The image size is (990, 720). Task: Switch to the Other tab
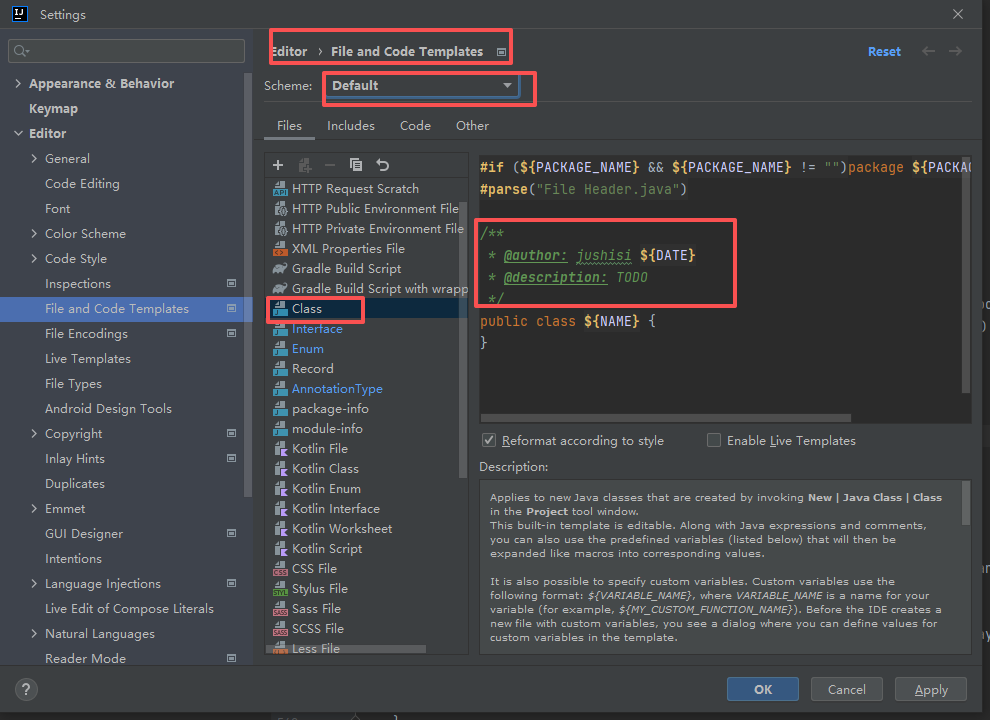472,126
